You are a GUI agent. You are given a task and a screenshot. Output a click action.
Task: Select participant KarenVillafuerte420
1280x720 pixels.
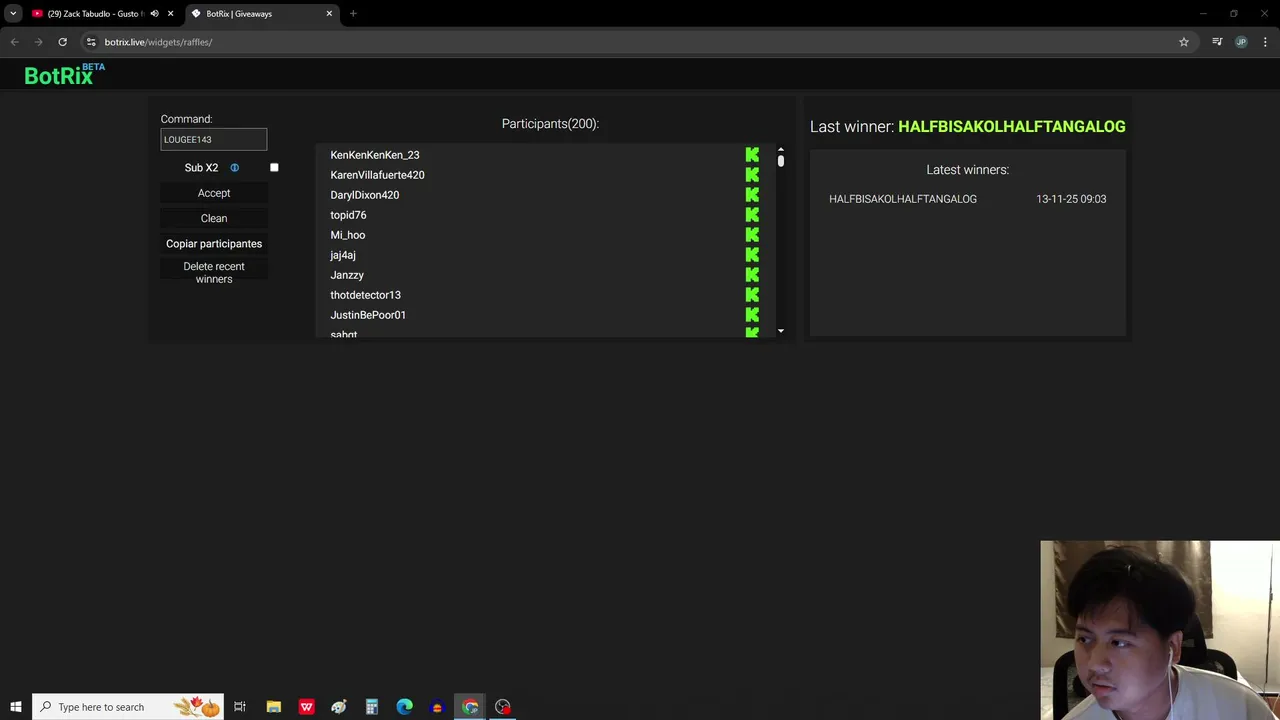(377, 175)
